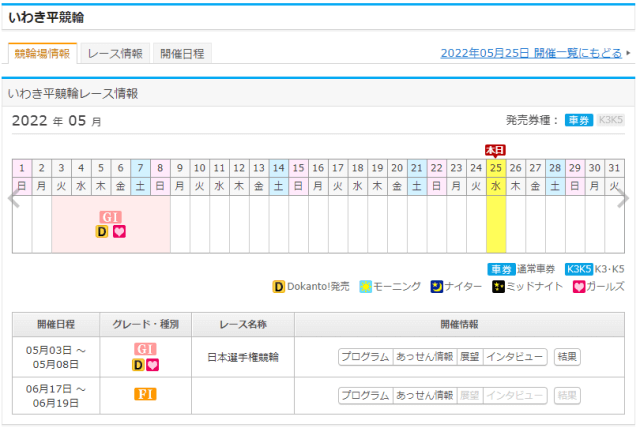Viewport: 640px width, 428px height.
Task: Open 結果 for the 05月03日 race
Action: point(567,356)
